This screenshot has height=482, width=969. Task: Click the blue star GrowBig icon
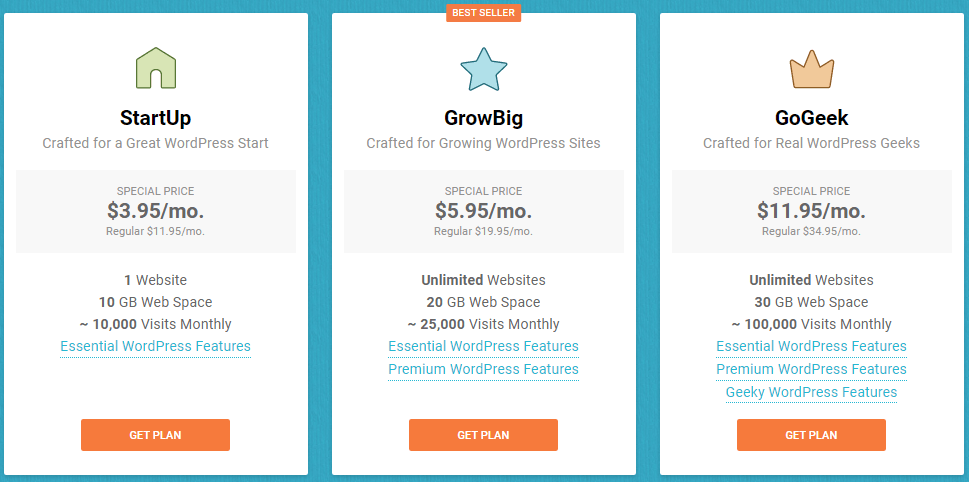[484, 69]
